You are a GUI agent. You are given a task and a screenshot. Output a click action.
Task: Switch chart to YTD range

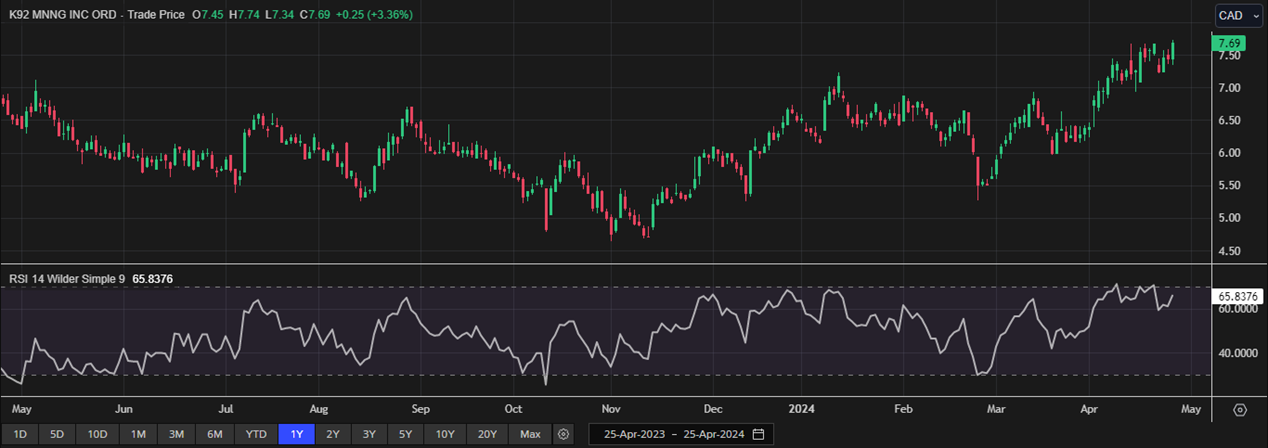point(256,434)
